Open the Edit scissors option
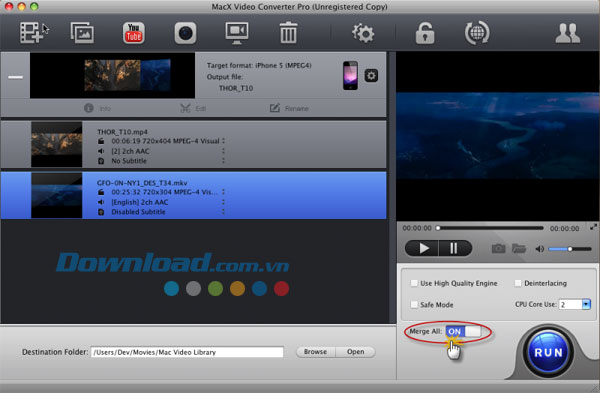The width and height of the screenshot is (600, 393). coord(193,108)
